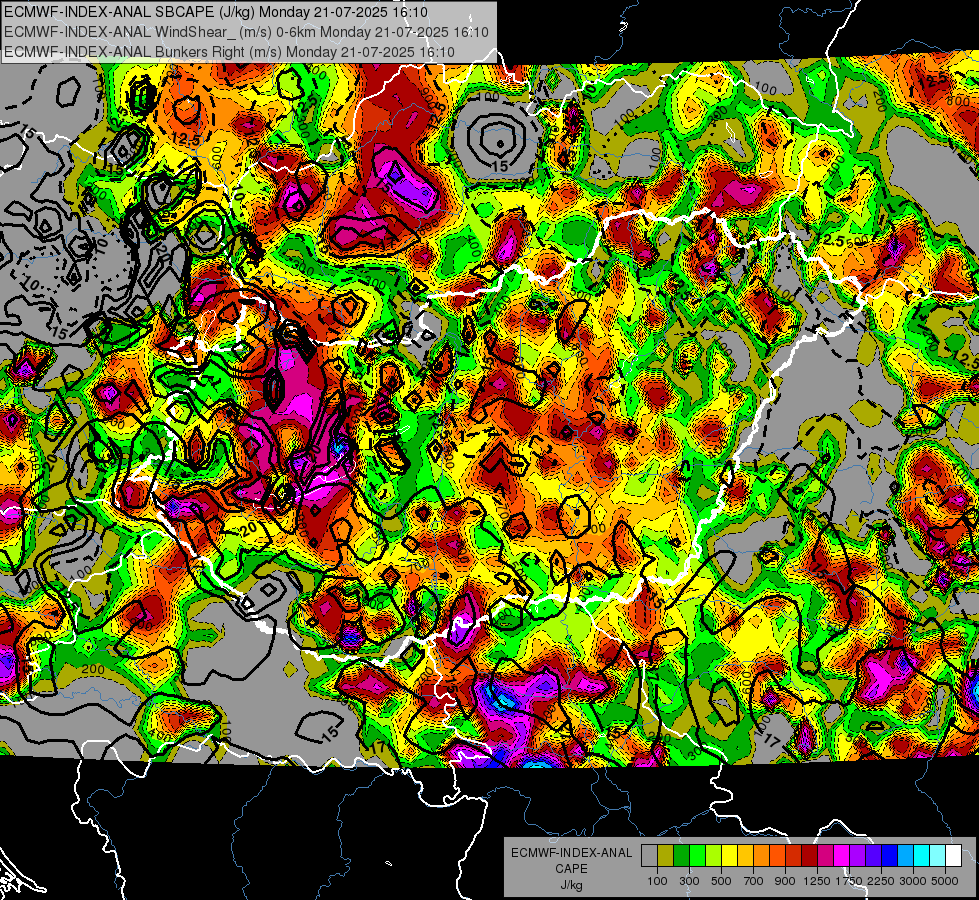Click the pure yellow legend swatch
The image size is (979, 900).
click(x=729, y=856)
